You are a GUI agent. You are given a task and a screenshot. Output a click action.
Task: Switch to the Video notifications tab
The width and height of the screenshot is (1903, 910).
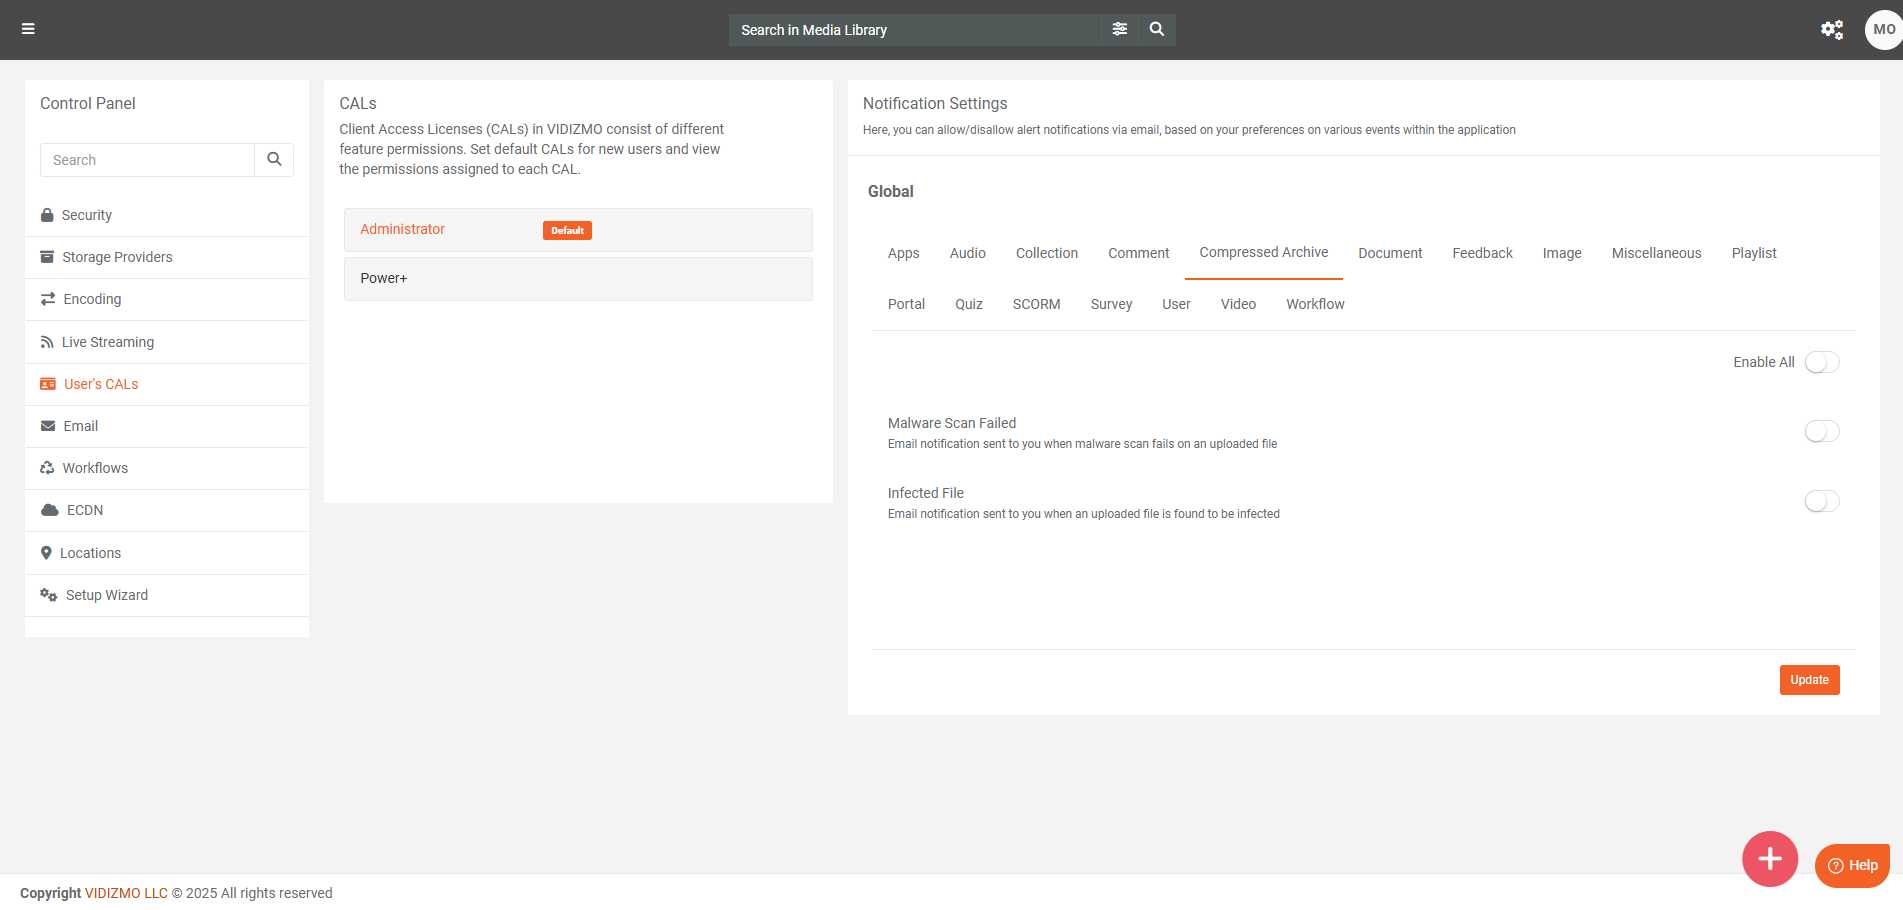coord(1237,304)
